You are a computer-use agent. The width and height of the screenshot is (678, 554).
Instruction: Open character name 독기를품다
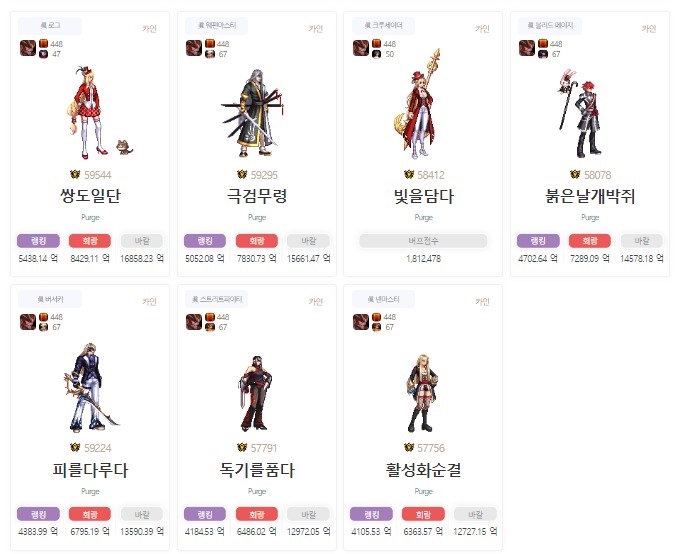click(x=257, y=470)
